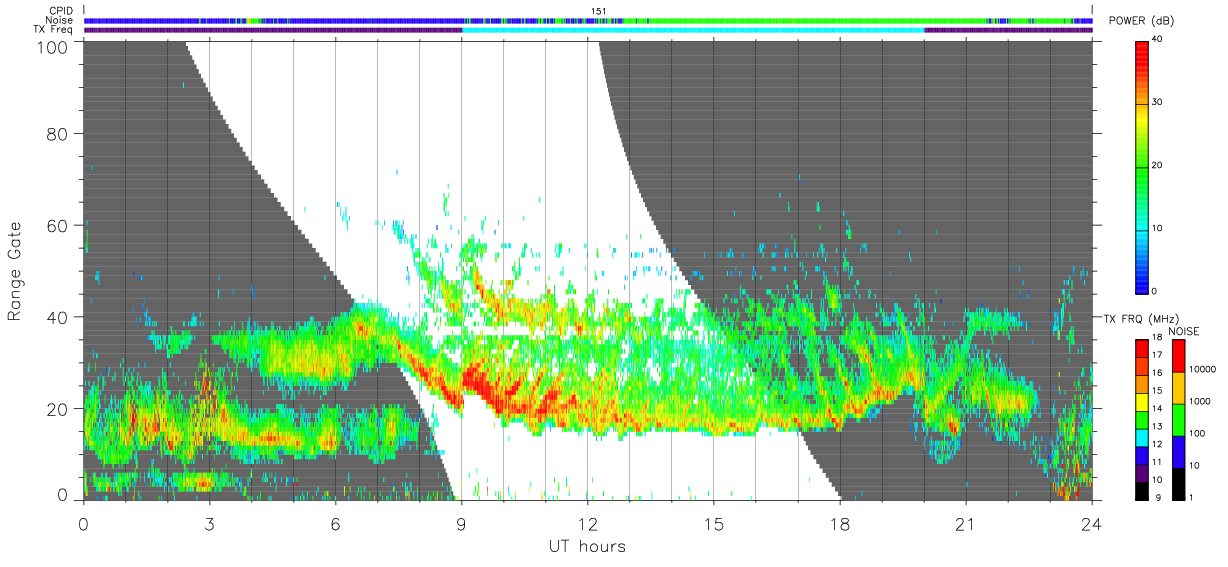Click the 'UT hours' x-axis title
This screenshot has height=567, width=1228.
click(x=587, y=547)
